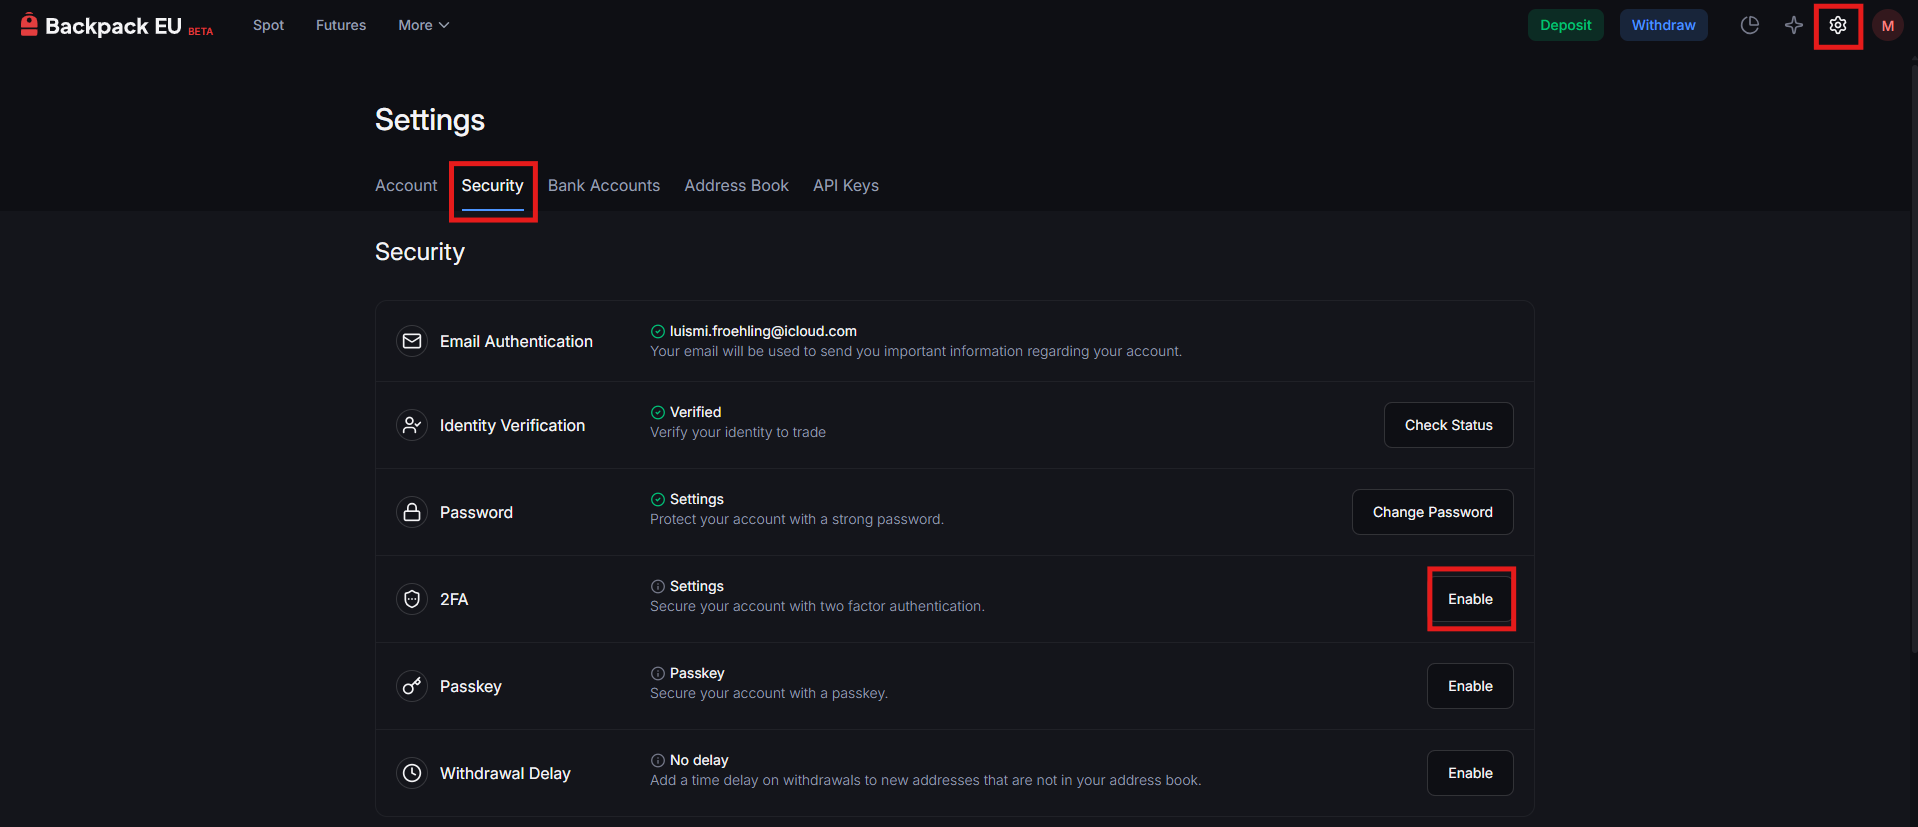Click the Email Authentication envelope icon
This screenshot has width=1918, height=827.
click(x=412, y=341)
